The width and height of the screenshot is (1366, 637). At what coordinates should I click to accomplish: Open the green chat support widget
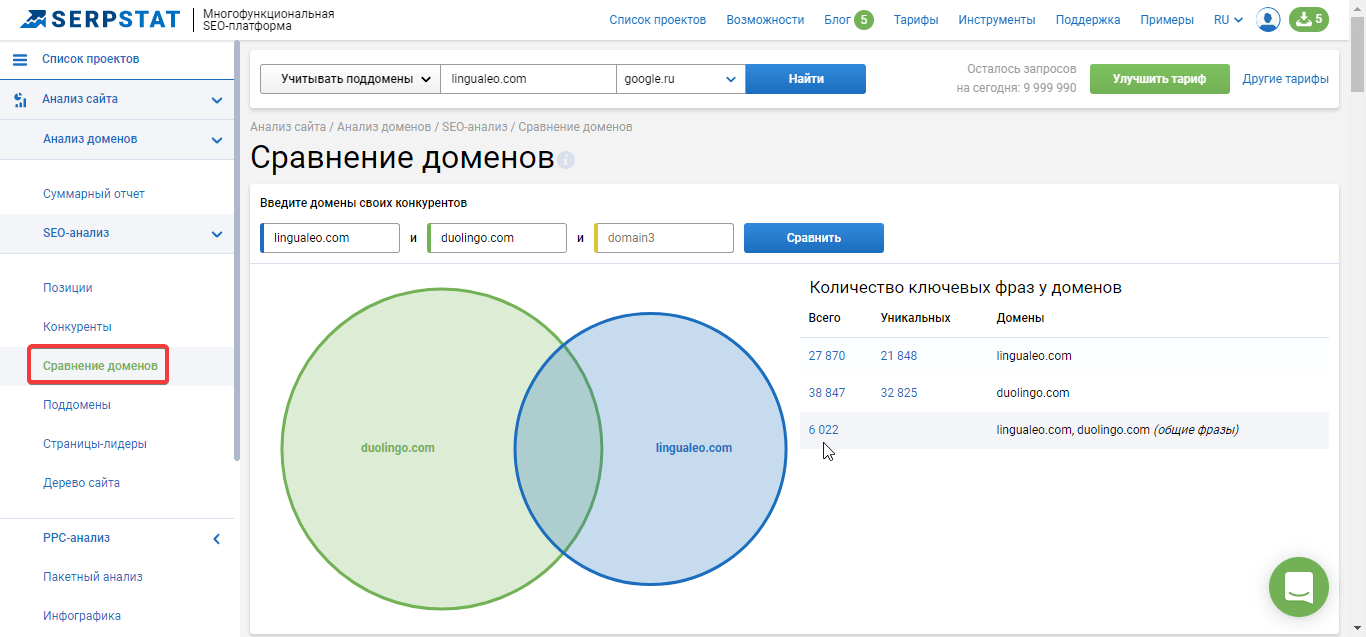(x=1298, y=587)
